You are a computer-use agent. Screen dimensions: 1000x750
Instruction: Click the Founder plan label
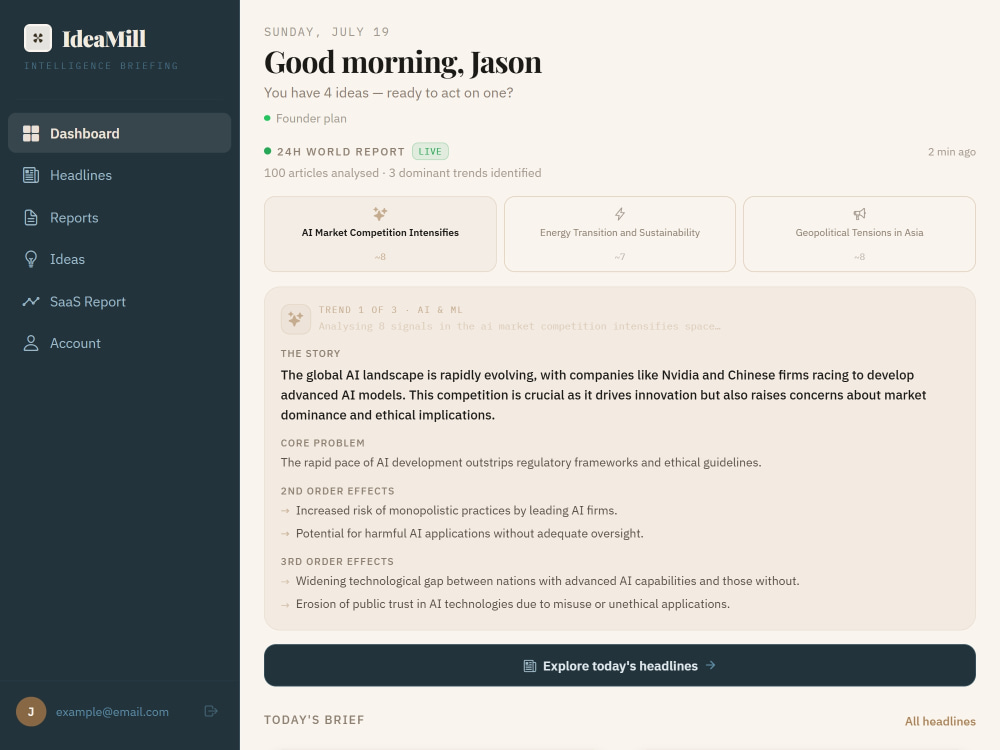tap(311, 118)
